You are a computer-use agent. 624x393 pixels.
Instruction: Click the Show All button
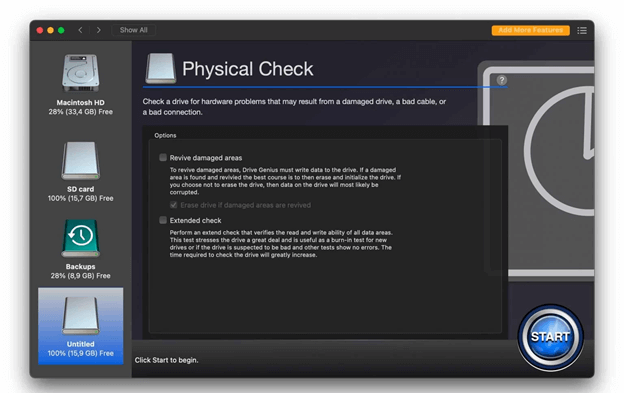[133, 30]
